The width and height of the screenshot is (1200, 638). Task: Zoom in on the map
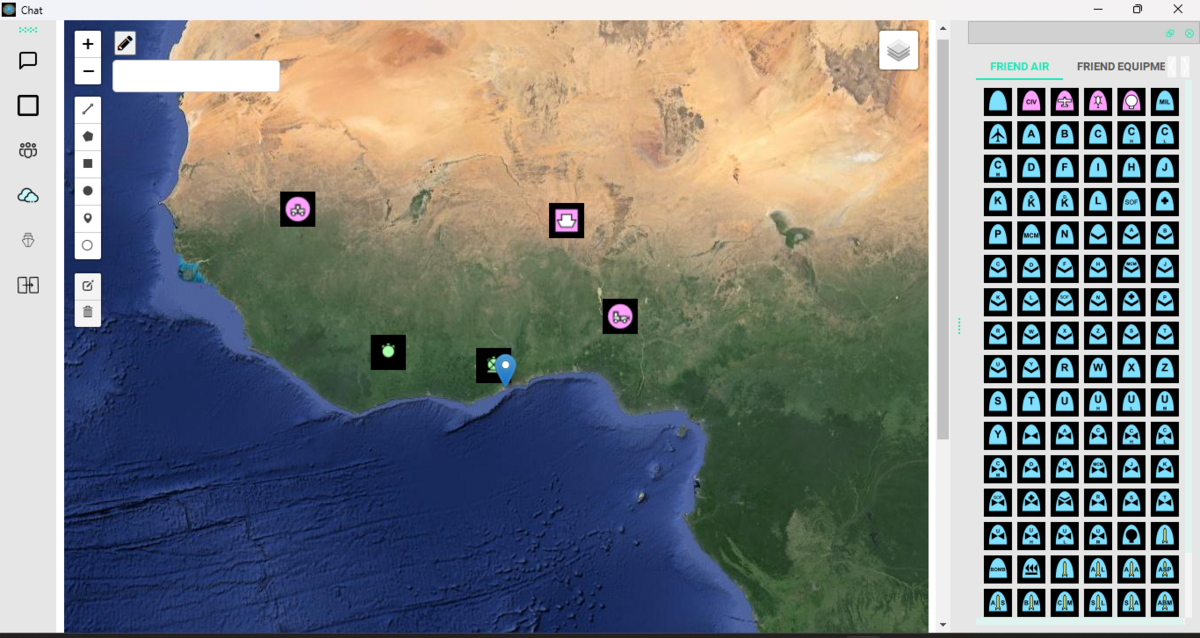coord(88,44)
